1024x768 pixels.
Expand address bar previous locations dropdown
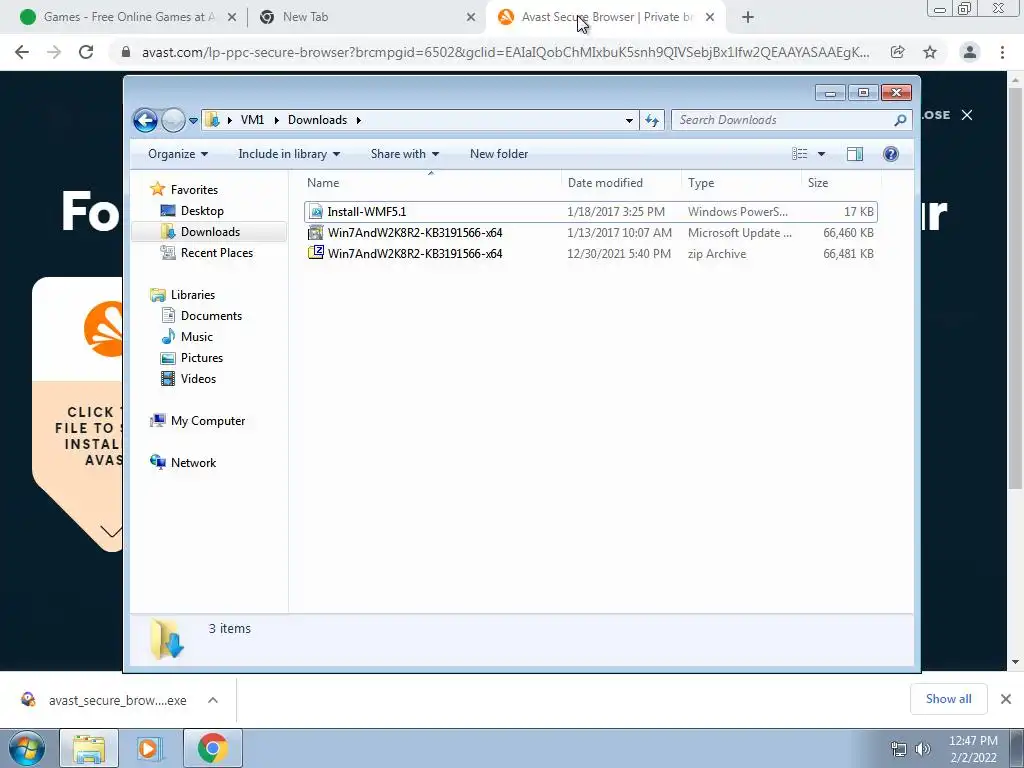[x=629, y=120]
